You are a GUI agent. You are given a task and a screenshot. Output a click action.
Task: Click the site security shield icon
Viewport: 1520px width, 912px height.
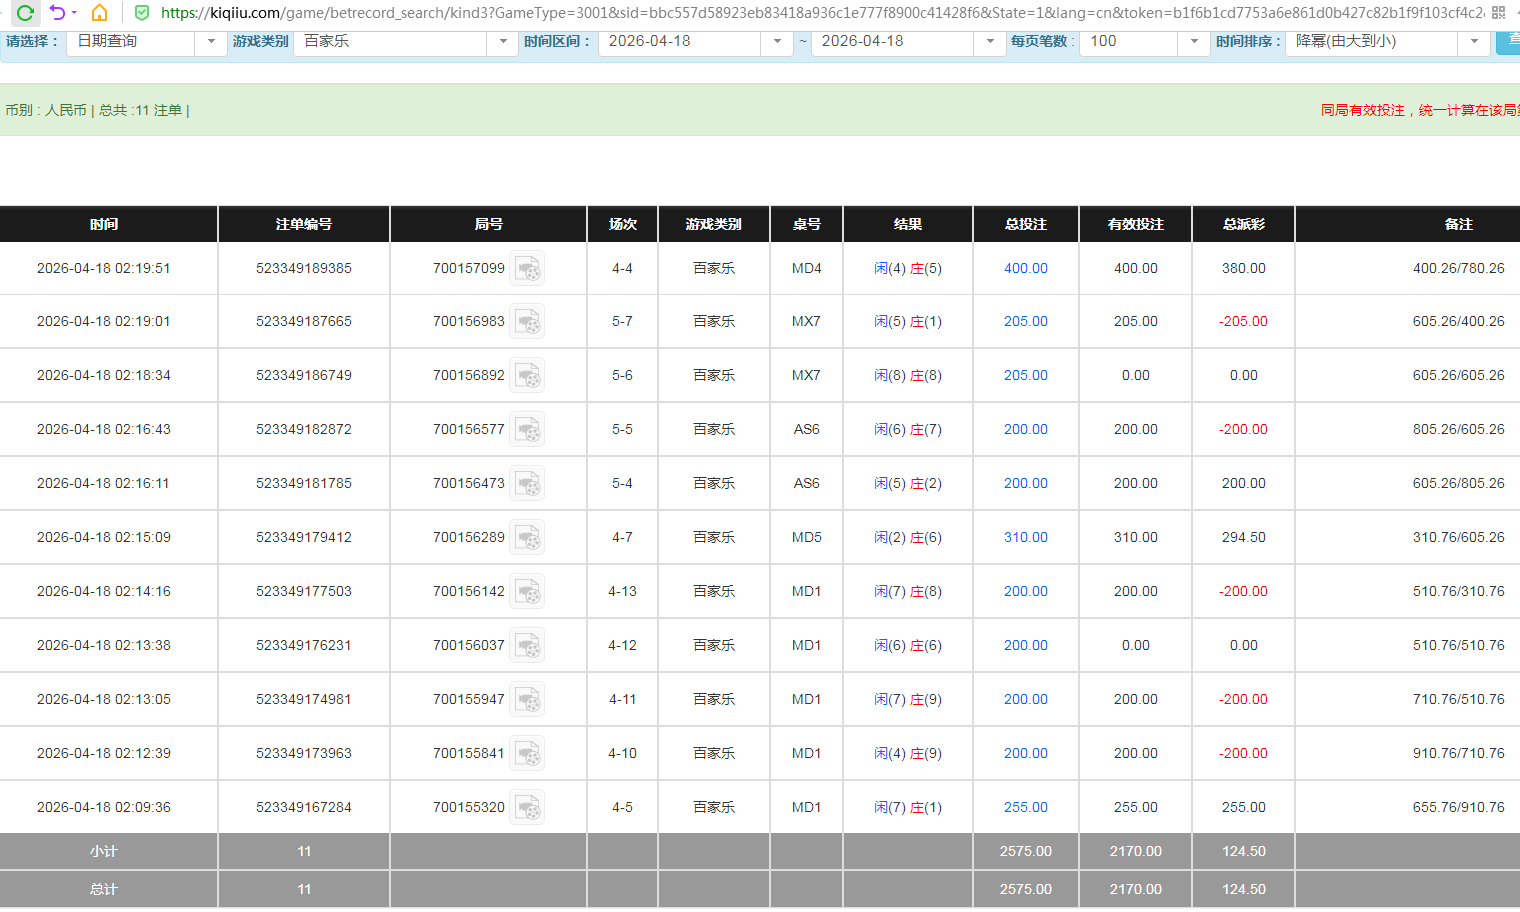(x=143, y=13)
